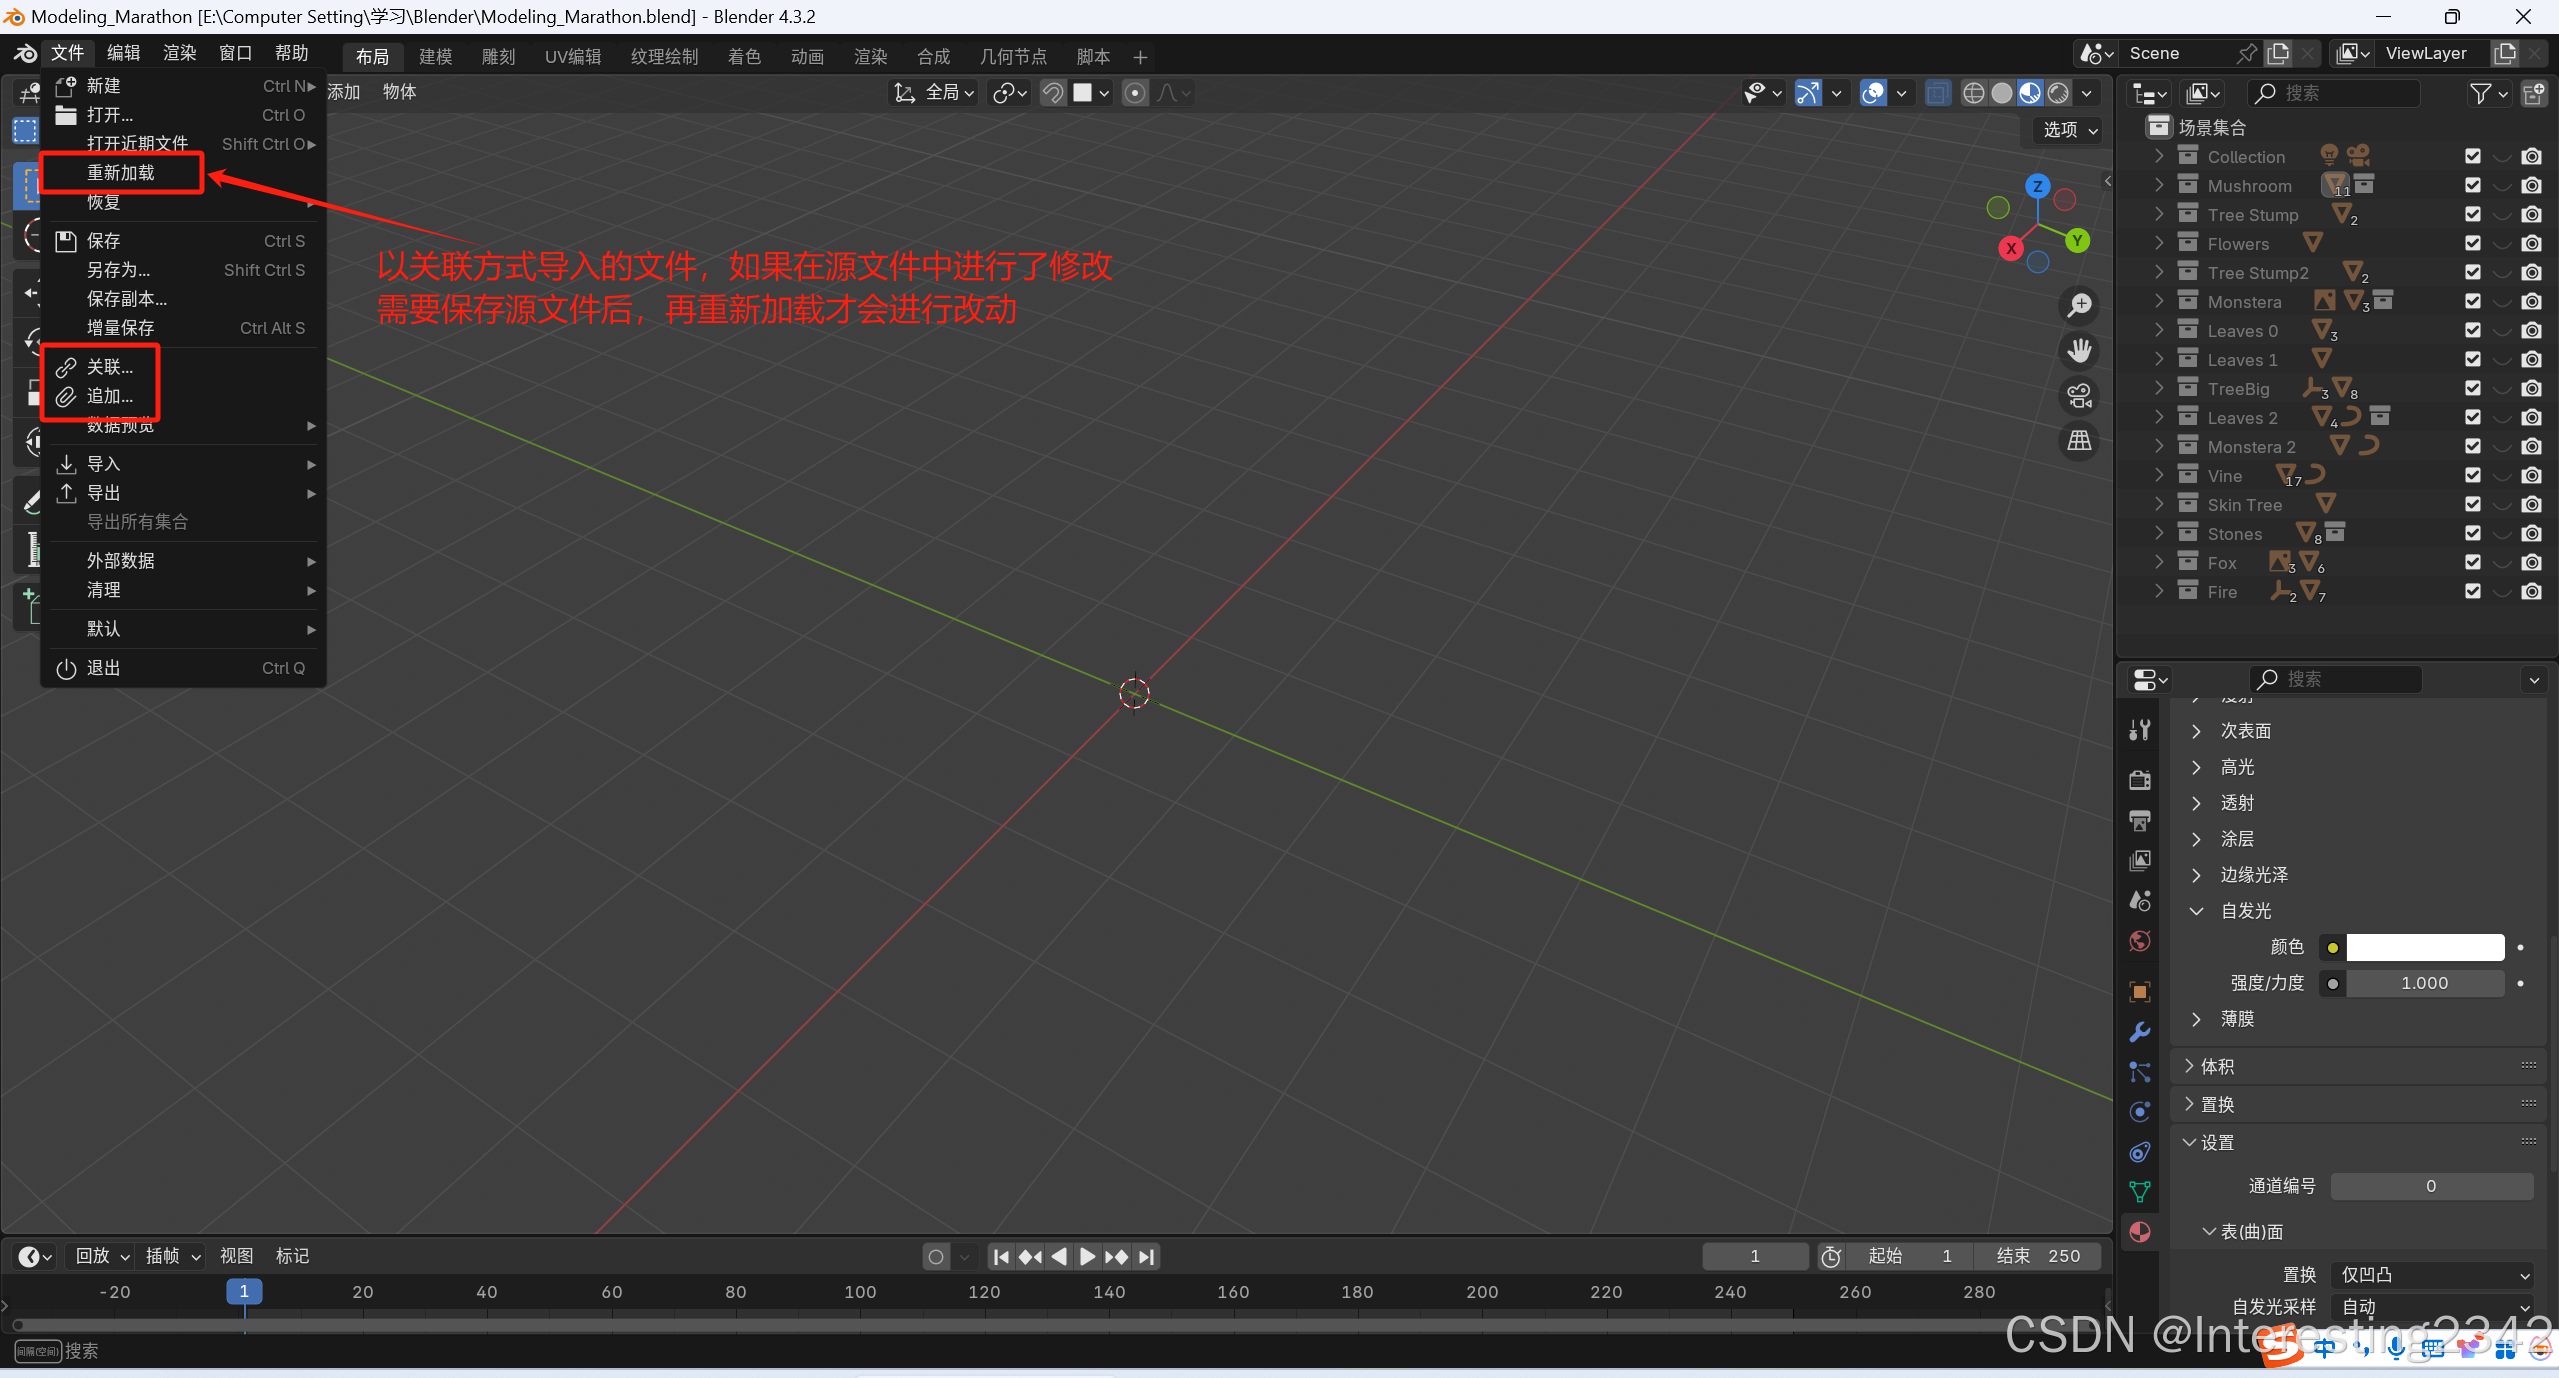
Task: Click the emission 颜色 white swatch
Action: click(x=2424, y=947)
